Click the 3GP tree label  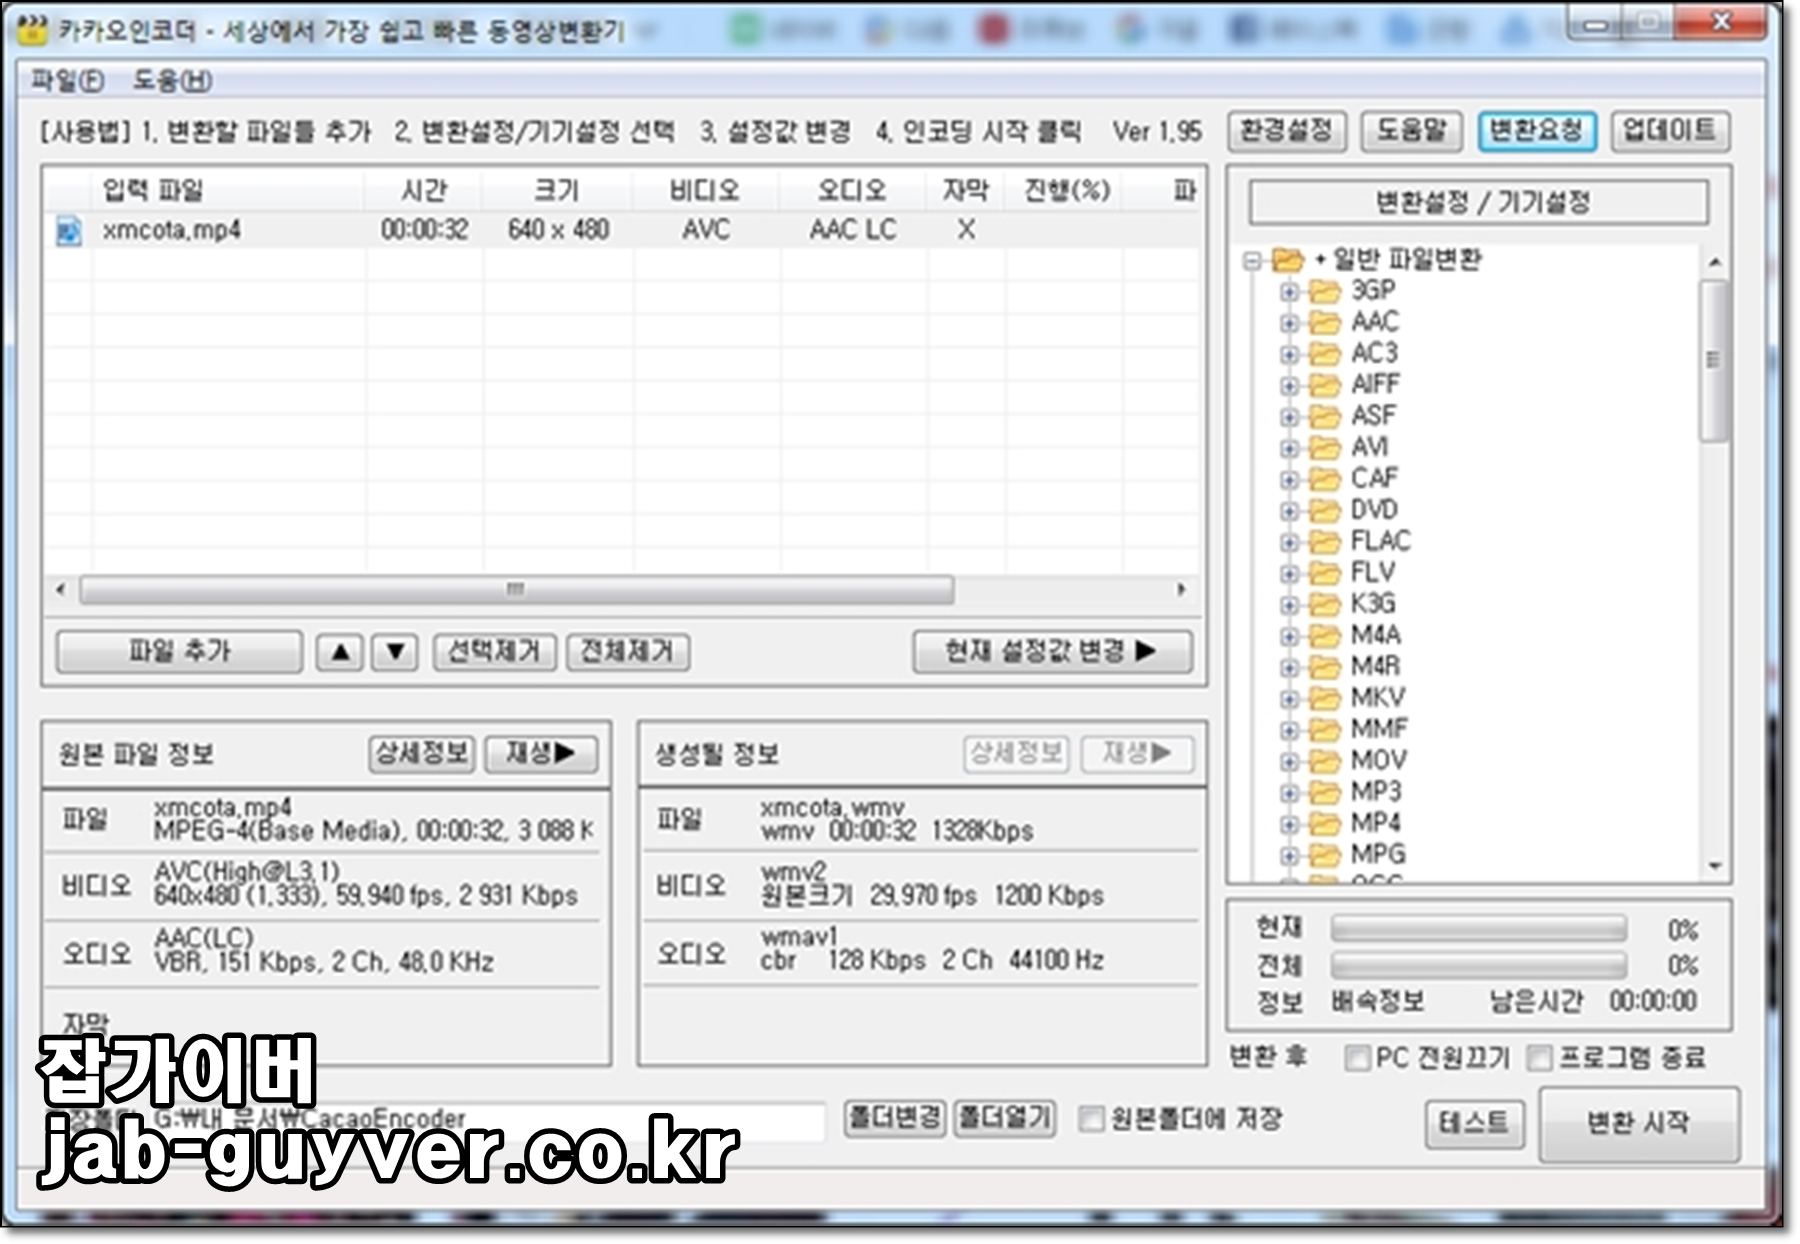tap(1373, 291)
